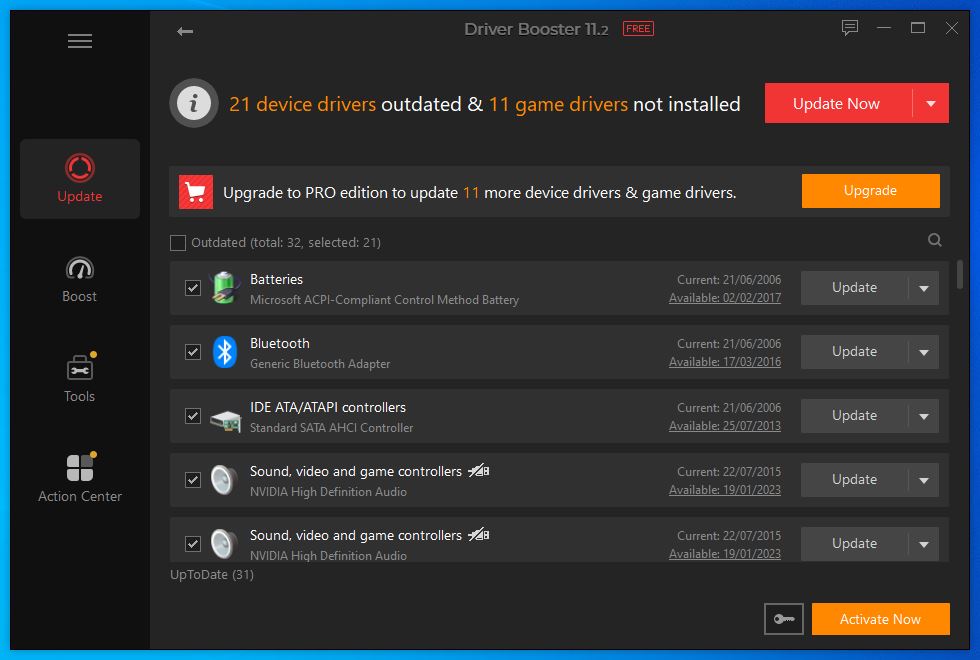Update the Generic Bluetooth Adapter driver
The height and width of the screenshot is (660, 980).
(854, 352)
